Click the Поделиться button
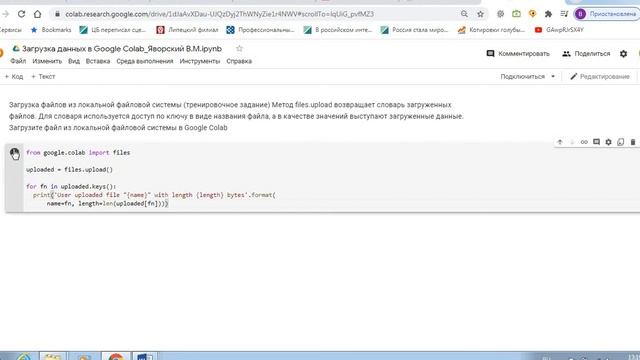The image size is (640, 360). [x=586, y=53]
